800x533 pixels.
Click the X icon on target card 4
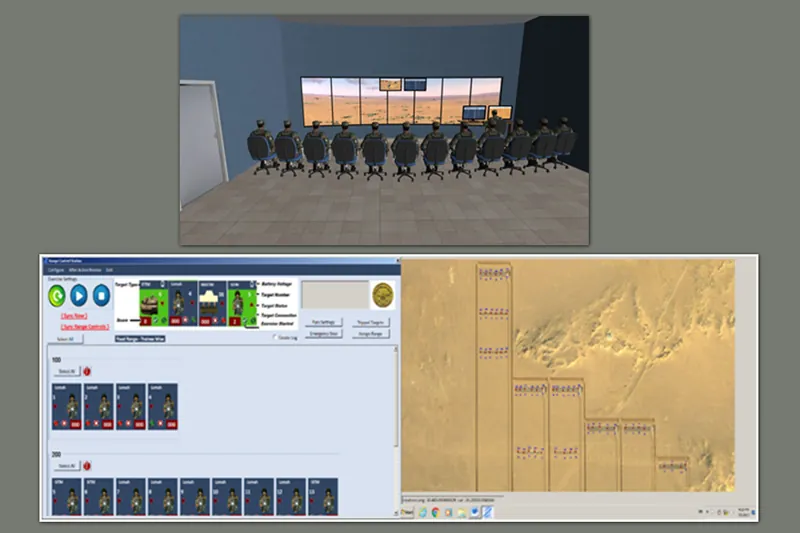[161, 423]
